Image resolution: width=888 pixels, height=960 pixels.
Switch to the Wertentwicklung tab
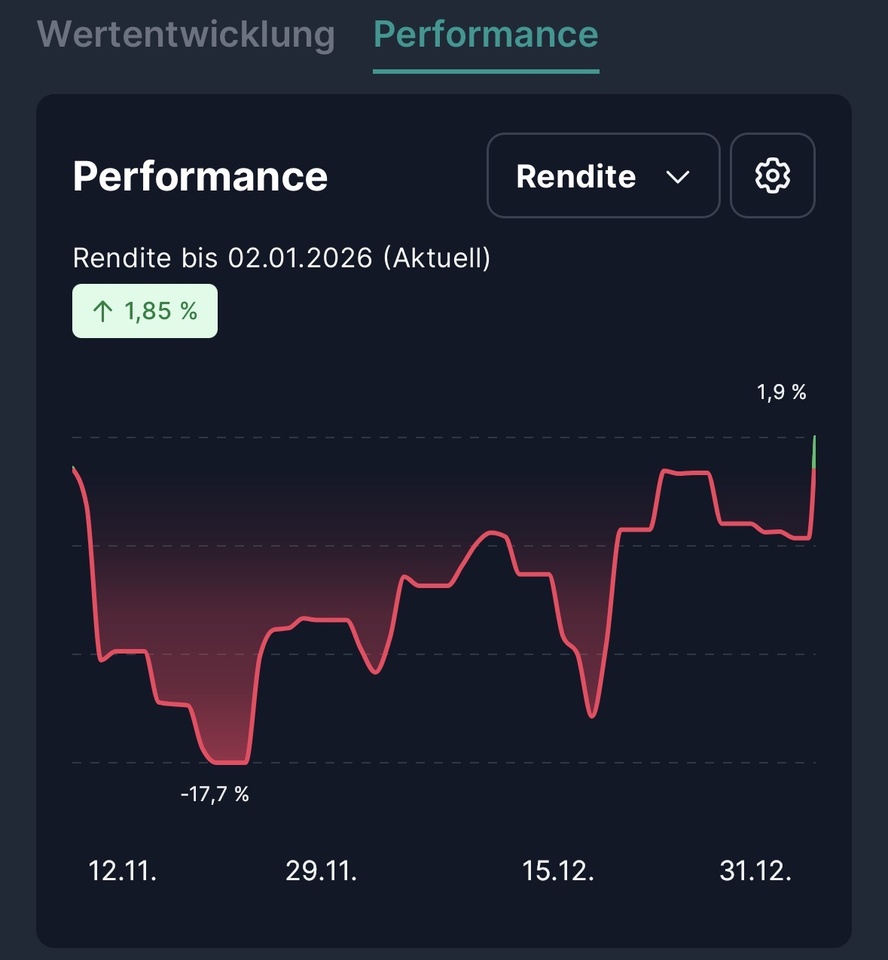[186, 34]
